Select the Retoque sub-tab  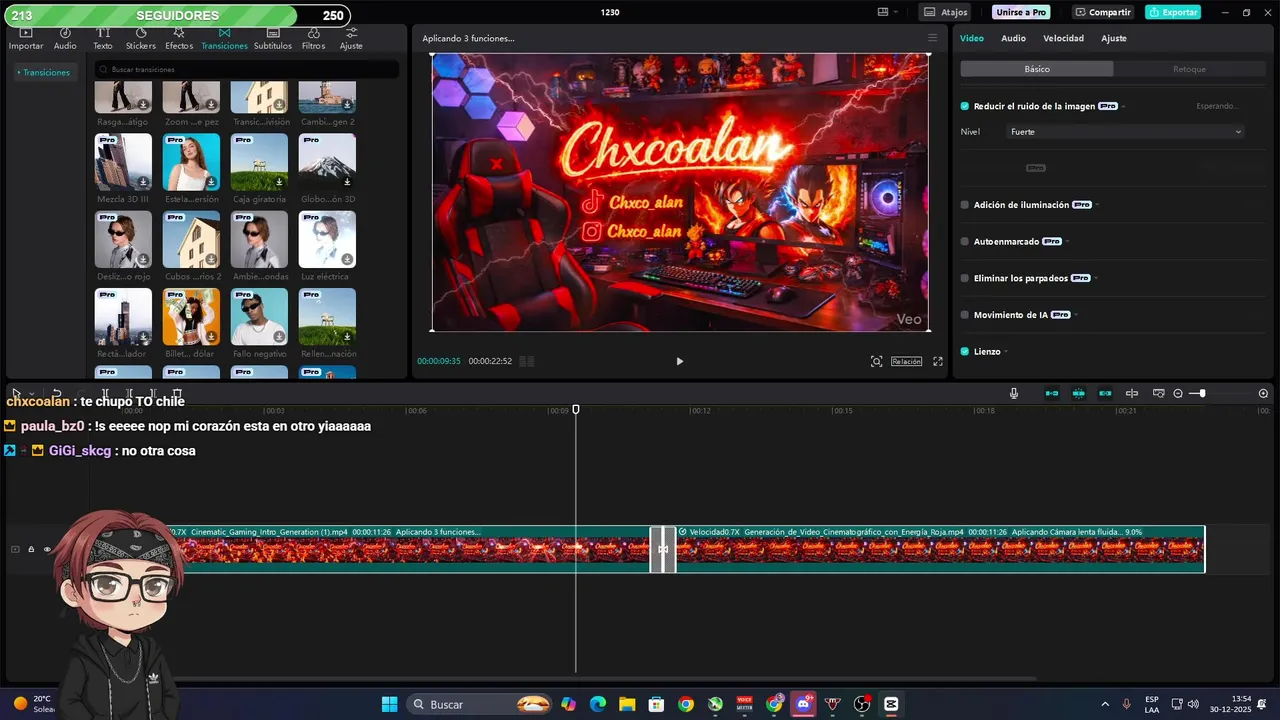point(1189,69)
